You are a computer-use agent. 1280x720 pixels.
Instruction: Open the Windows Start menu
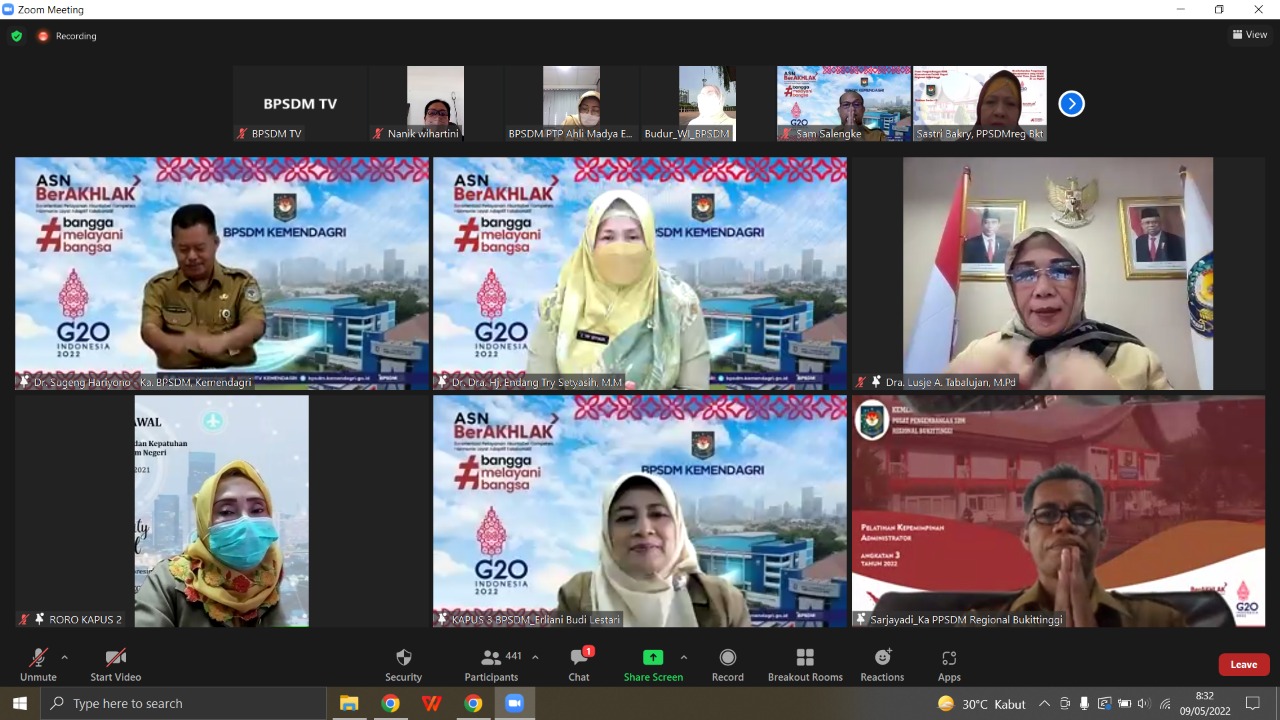(20, 703)
